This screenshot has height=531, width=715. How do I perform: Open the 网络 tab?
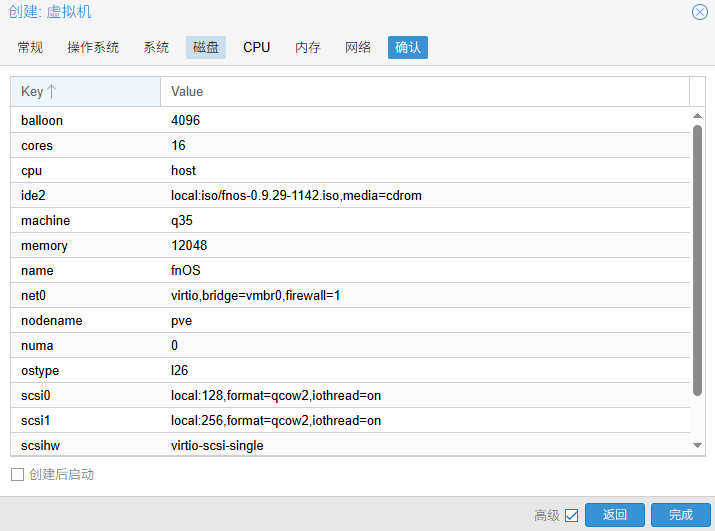coord(358,47)
